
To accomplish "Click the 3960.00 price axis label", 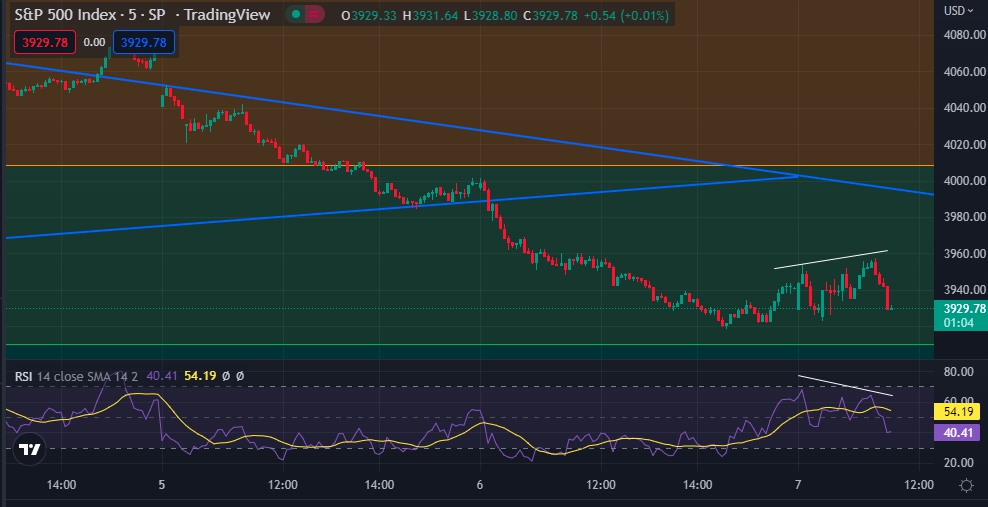I will pos(965,254).
